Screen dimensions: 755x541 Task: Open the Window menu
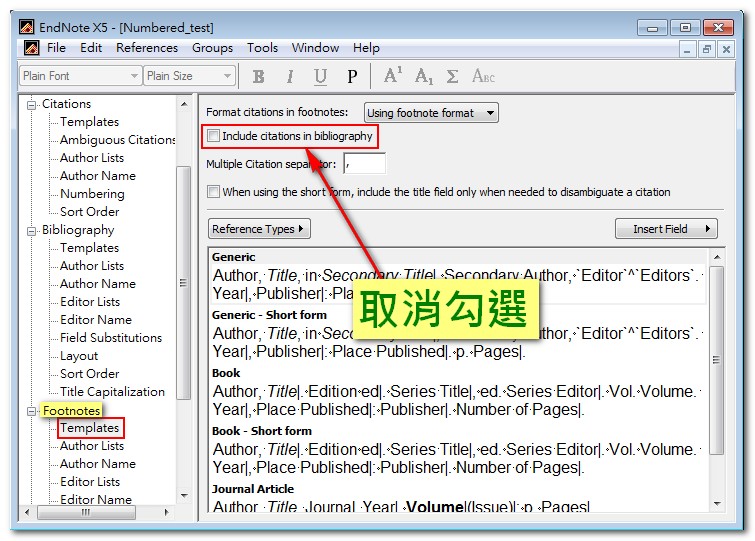coord(315,48)
